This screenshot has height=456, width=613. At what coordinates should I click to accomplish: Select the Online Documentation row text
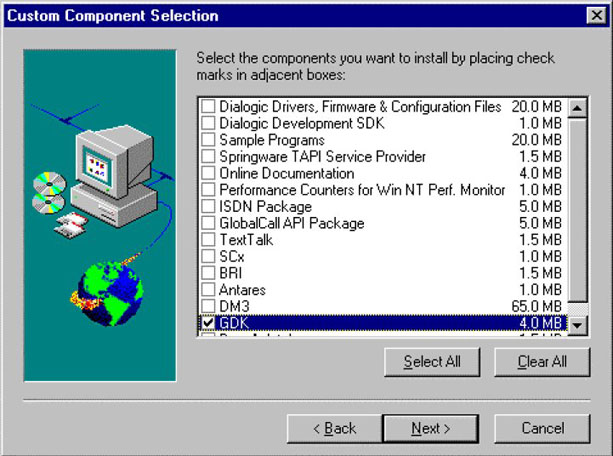coord(287,173)
